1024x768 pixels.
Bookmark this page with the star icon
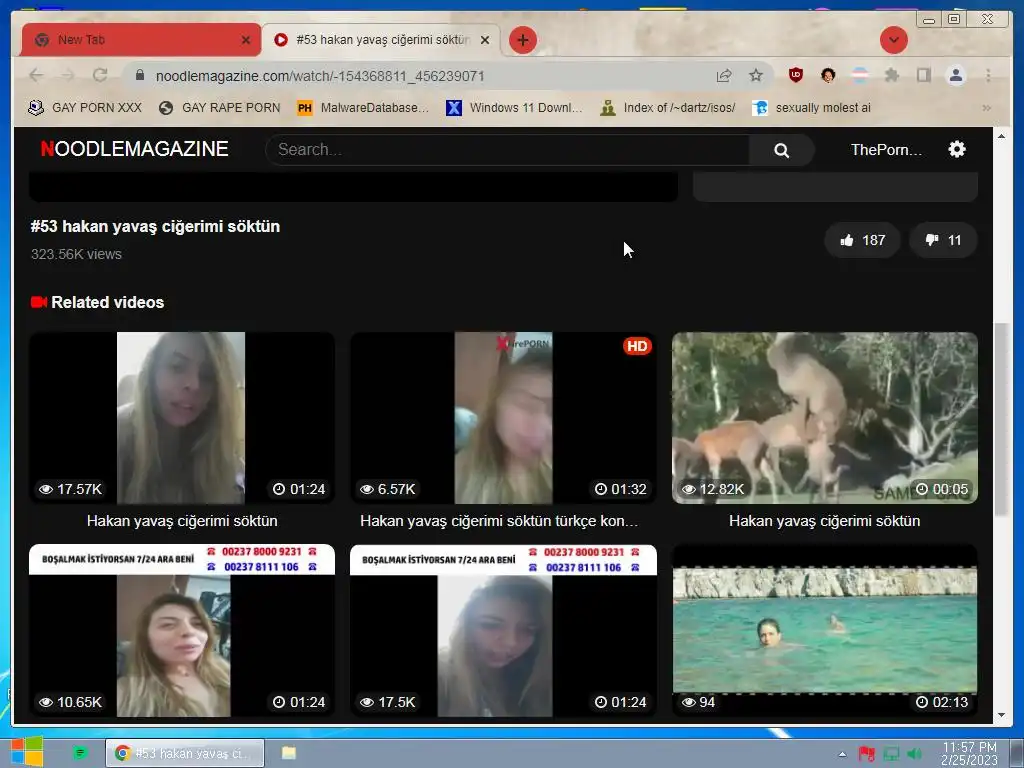tap(756, 76)
